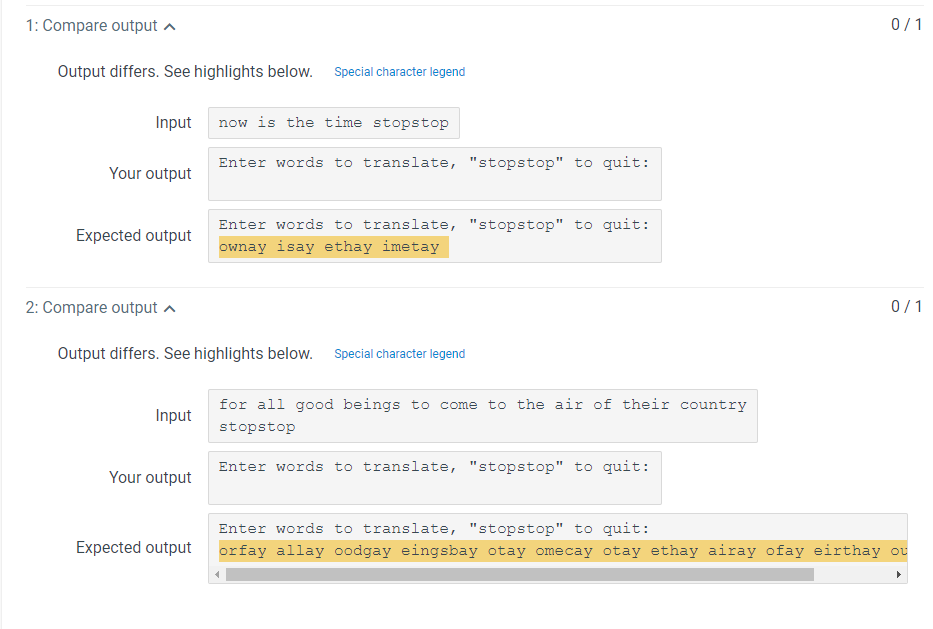Click the Expected output box of test 1
This screenshot has height=629, width=933.
tap(434, 235)
